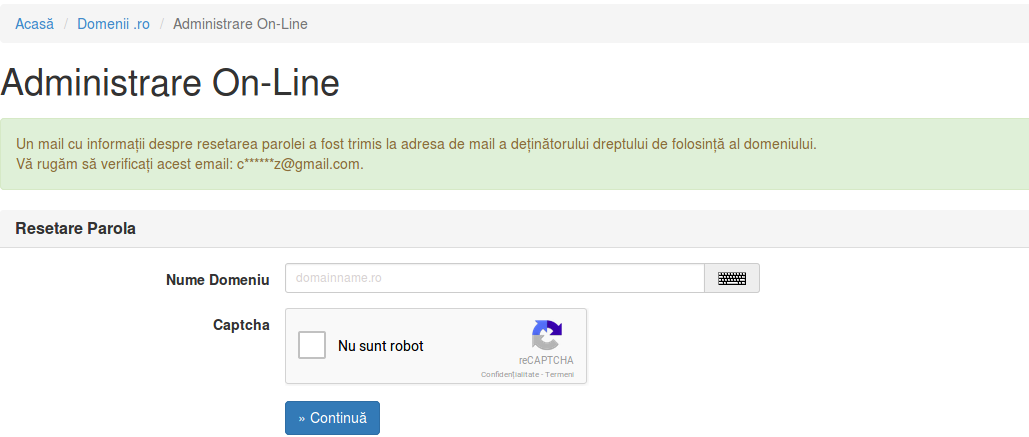This screenshot has width=1029, height=437.
Task: Focus the domainname.ro input field
Action: click(x=495, y=278)
